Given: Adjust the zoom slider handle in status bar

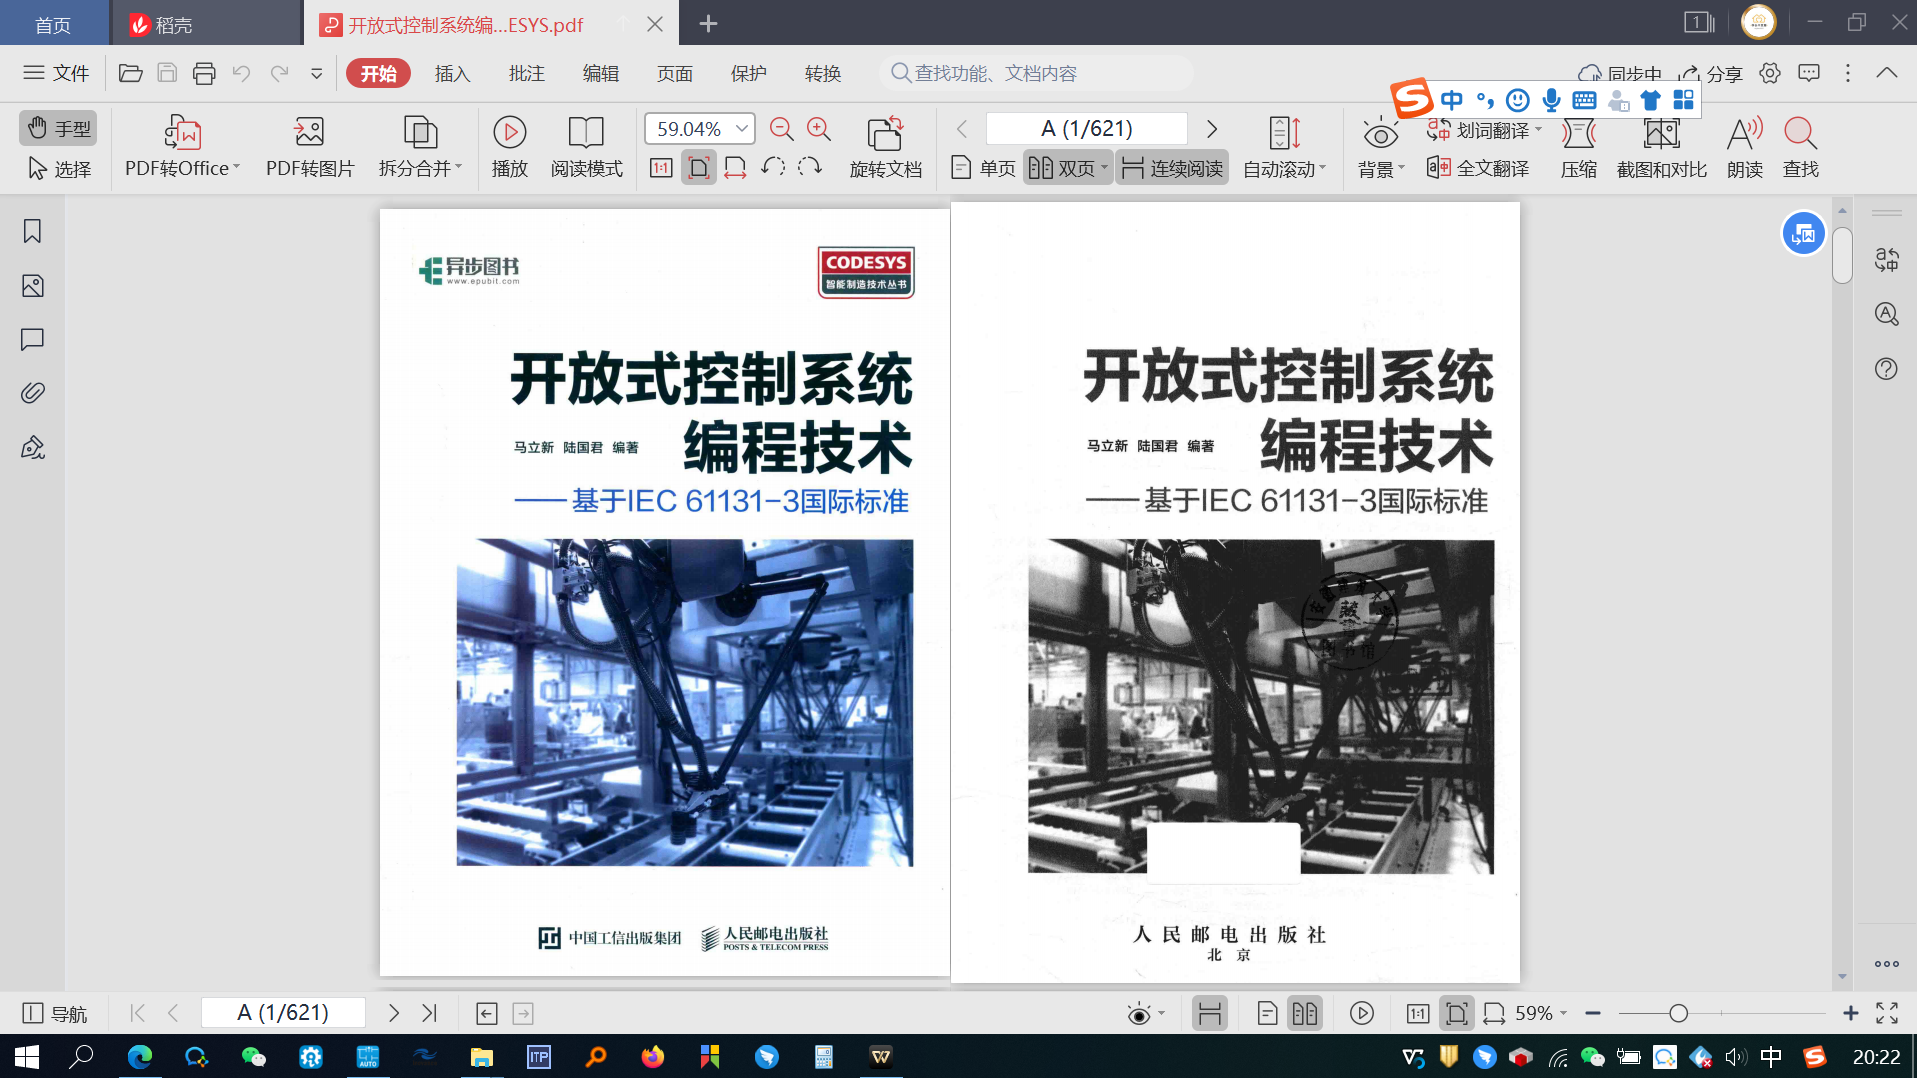Looking at the screenshot, I should (1678, 1013).
